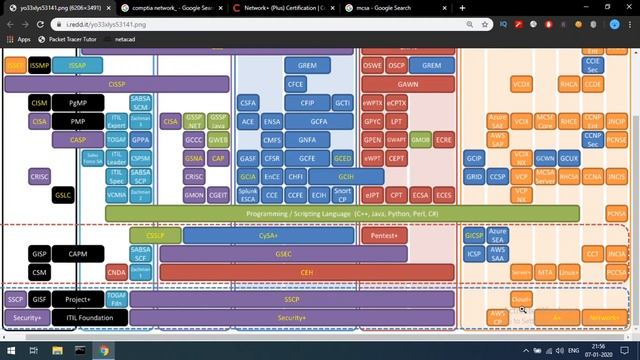Close the comptia network Google Search tab

220,8
